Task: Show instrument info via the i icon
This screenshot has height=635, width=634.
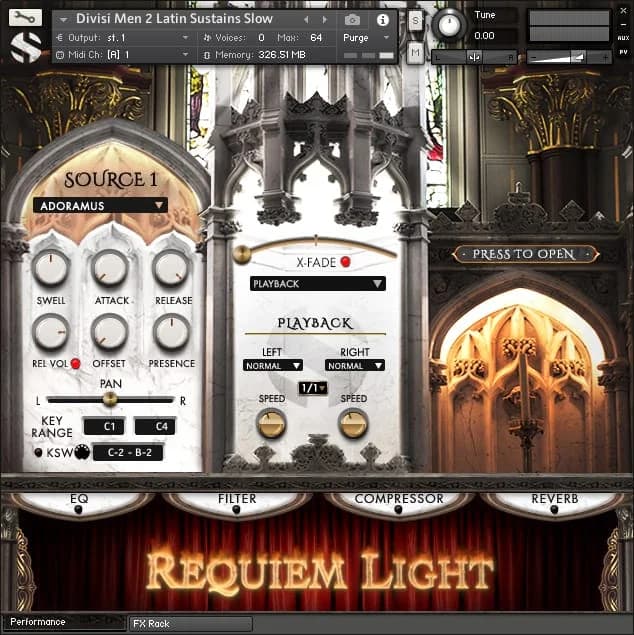Action: pyautogui.click(x=382, y=19)
